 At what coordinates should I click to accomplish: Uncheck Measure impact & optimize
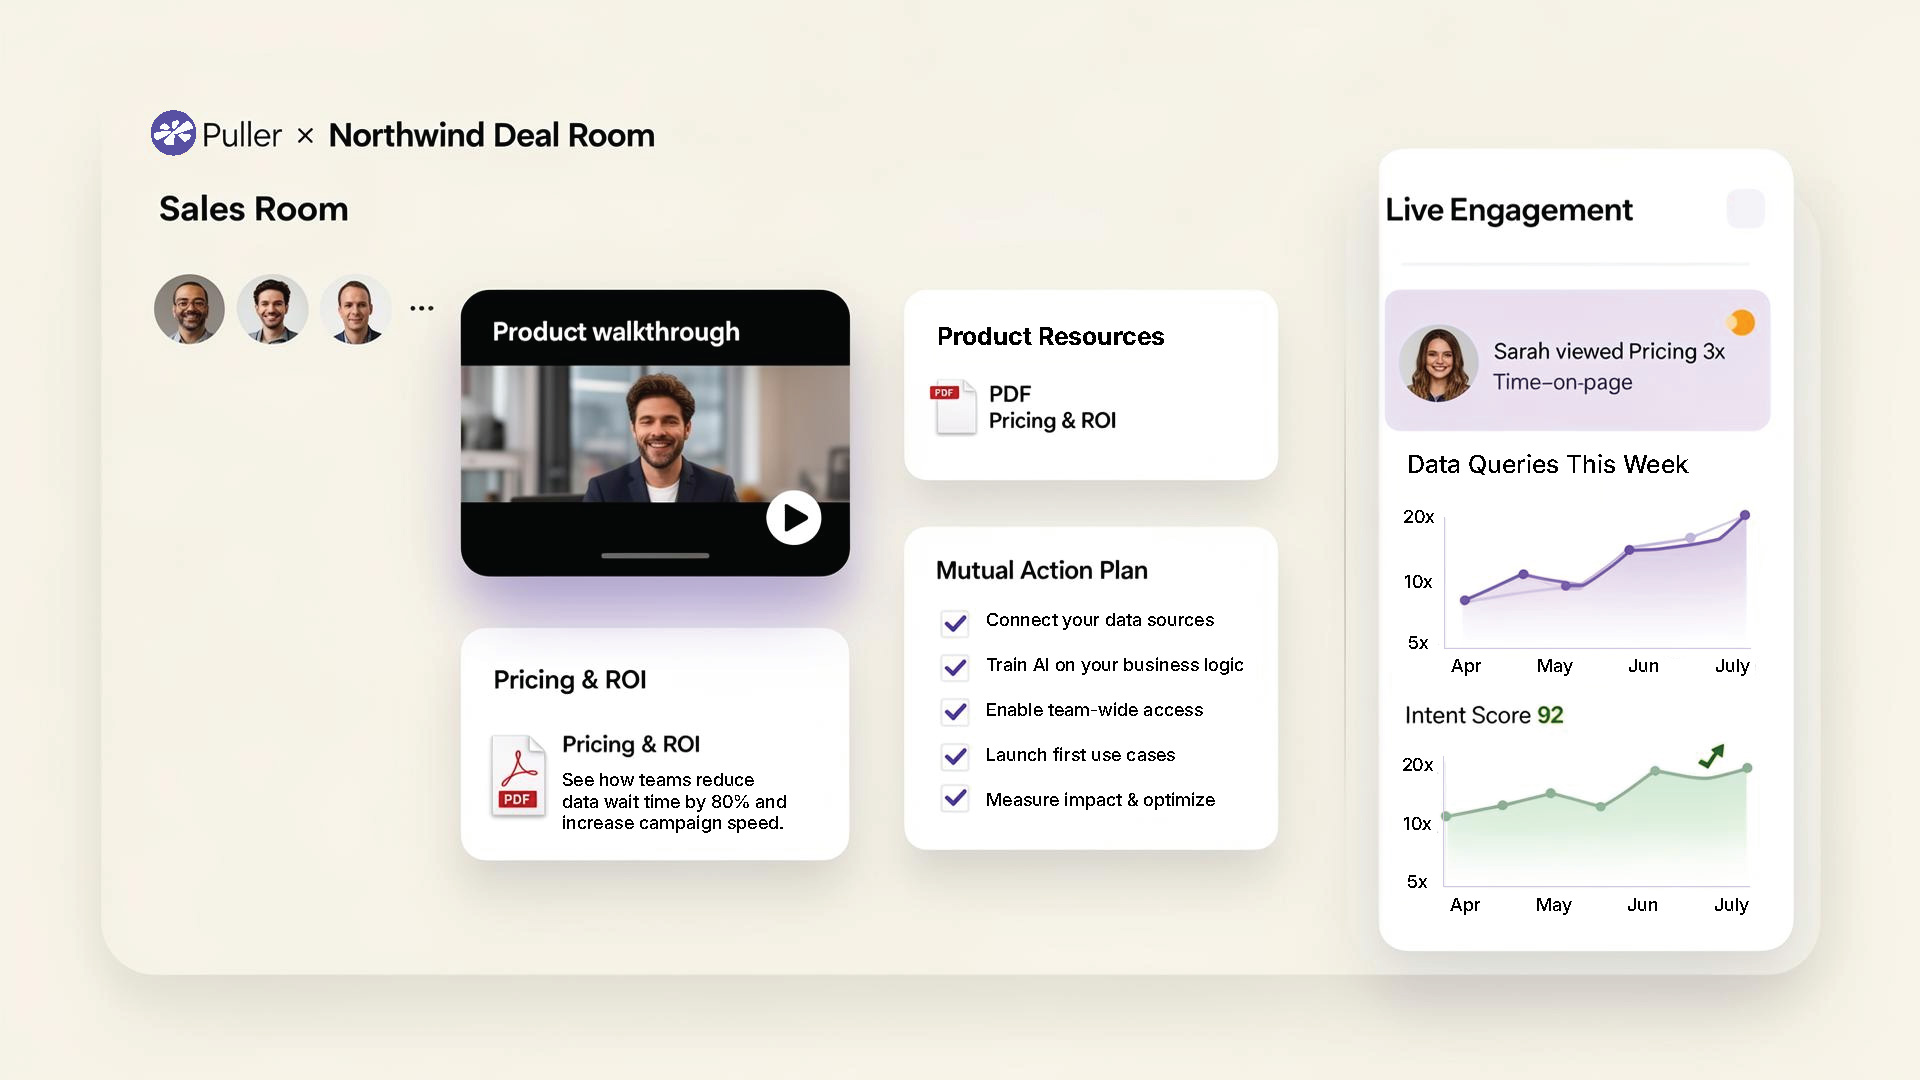click(x=955, y=799)
